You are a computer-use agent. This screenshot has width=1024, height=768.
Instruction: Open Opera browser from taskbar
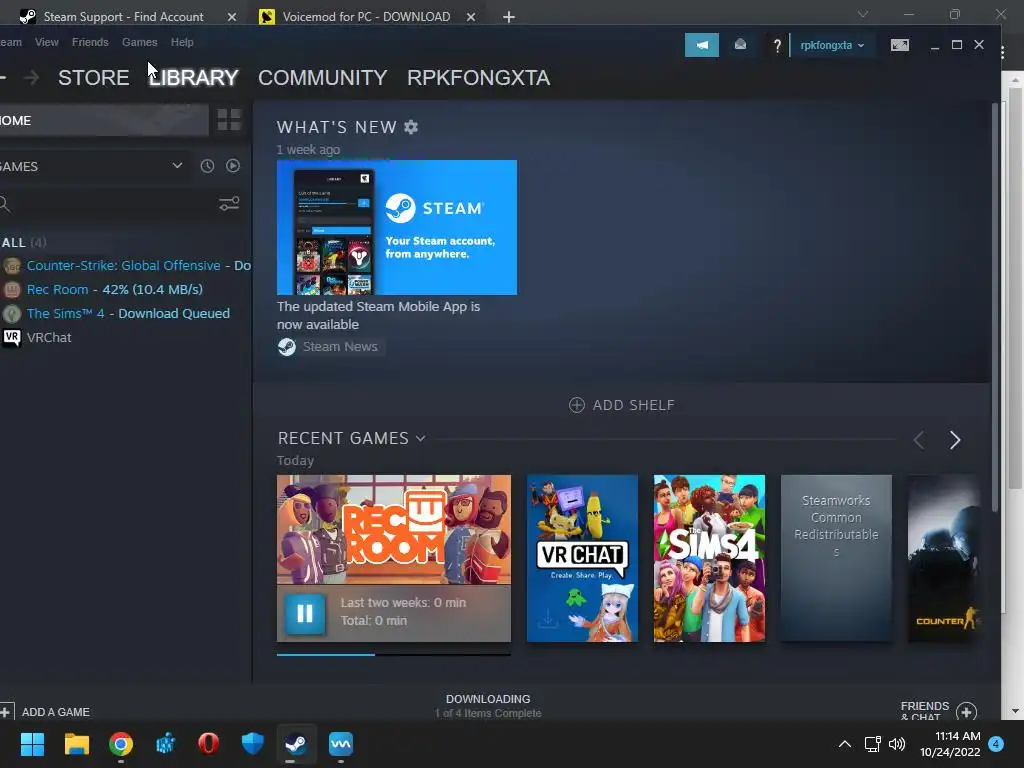pos(208,743)
